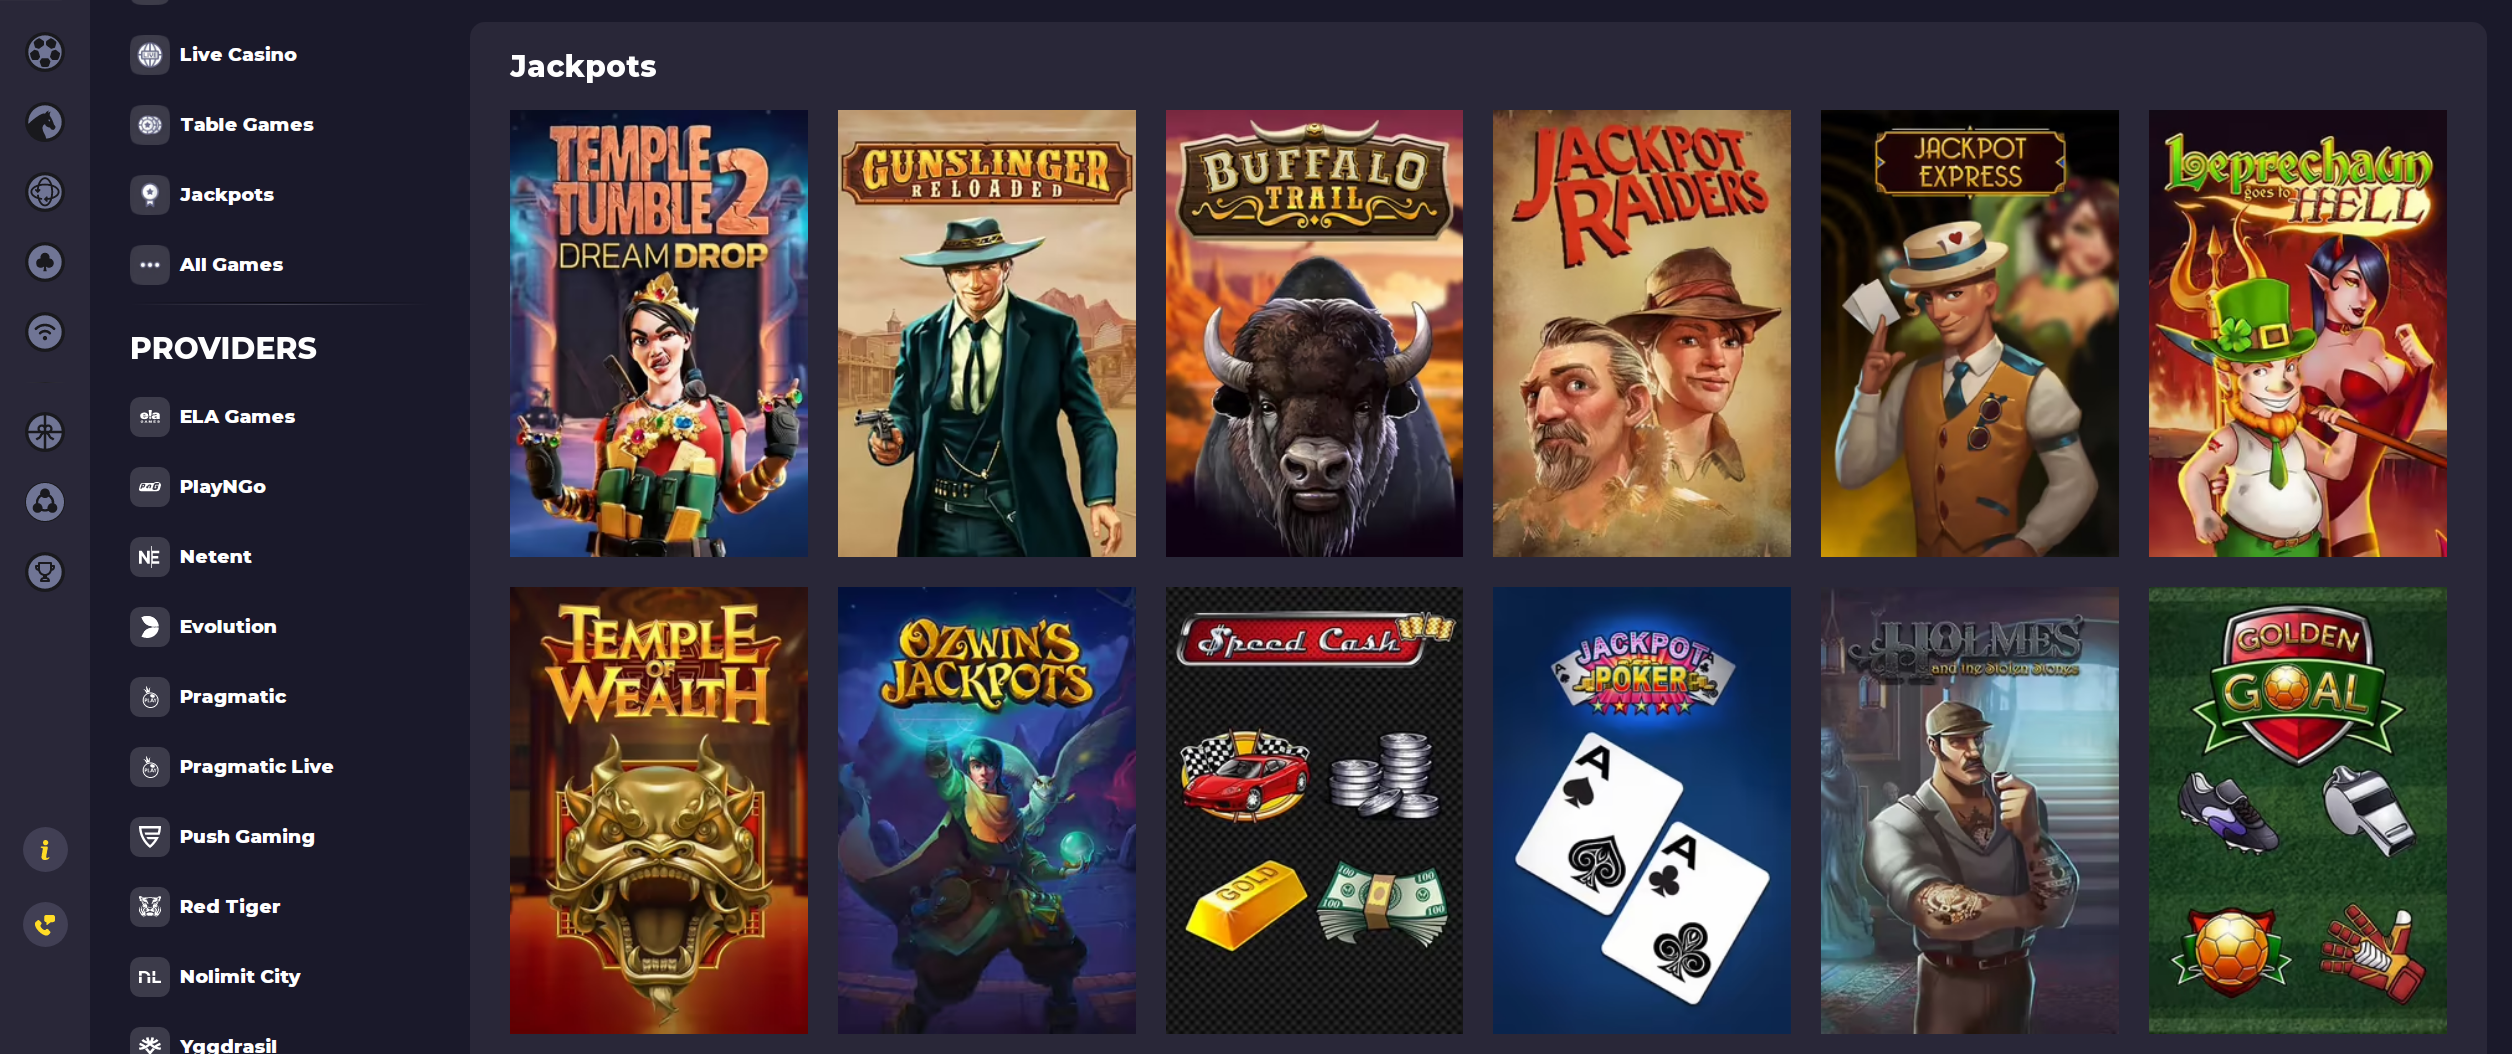The image size is (2512, 1054).
Task: Launch Temple Tumble 2 Dream Drop game
Action: point(659,333)
